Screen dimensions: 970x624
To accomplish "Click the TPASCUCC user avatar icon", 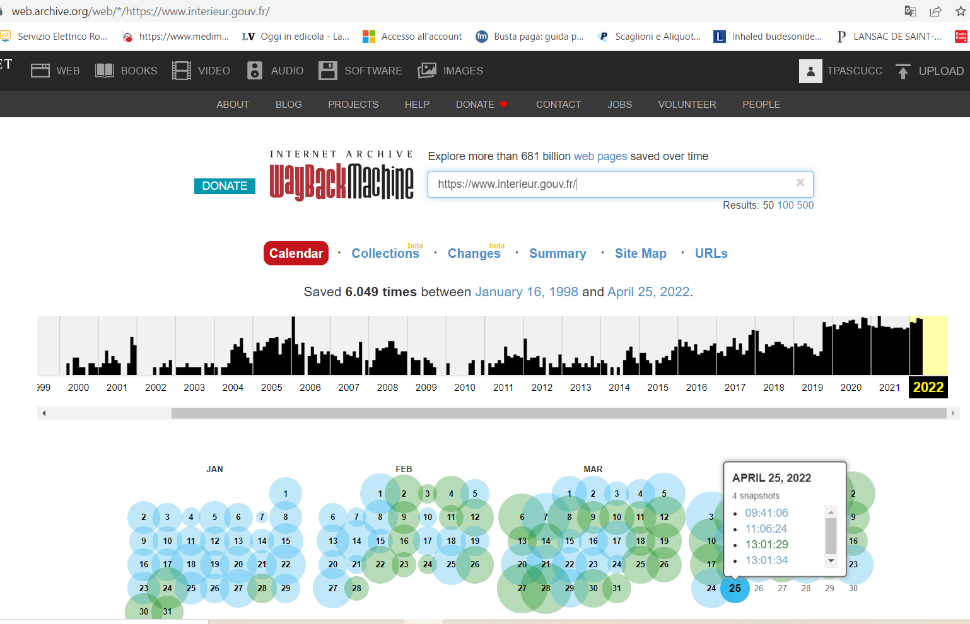I will coord(810,71).
